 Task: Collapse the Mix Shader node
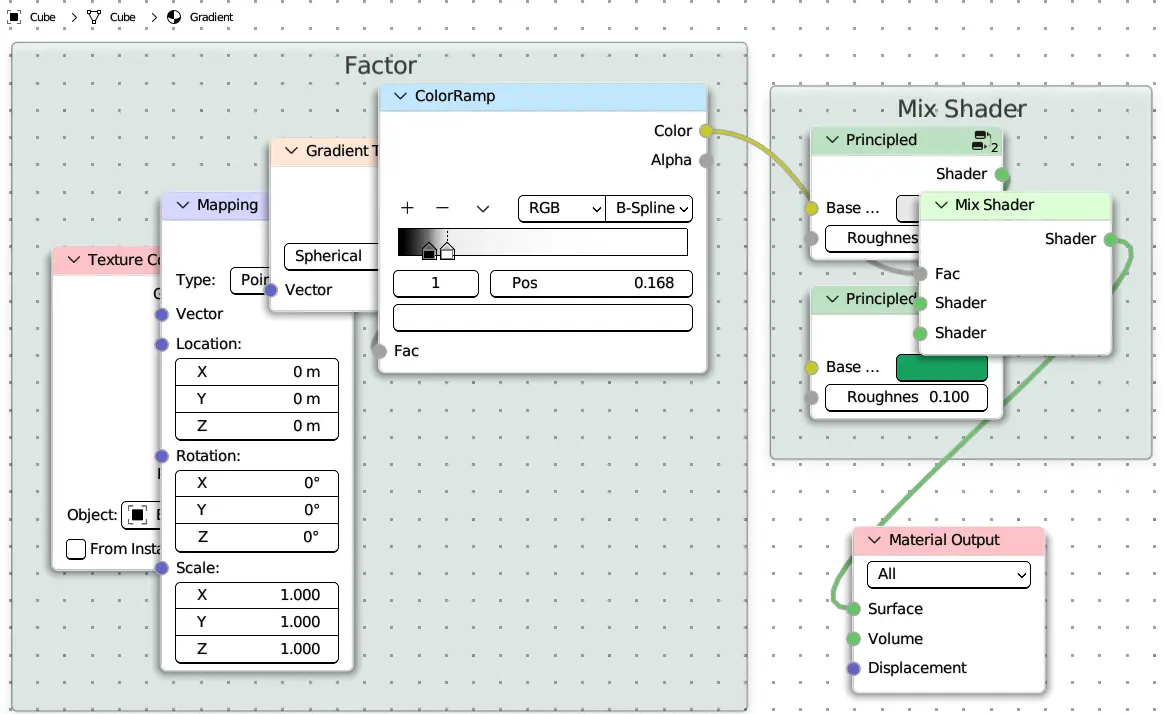(x=941, y=205)
